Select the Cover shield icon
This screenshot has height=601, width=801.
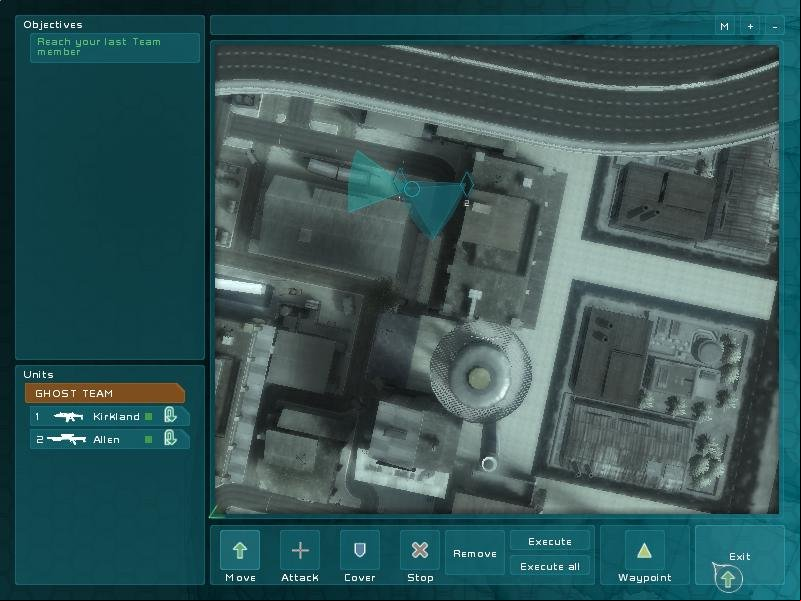[x=360, y=550]
